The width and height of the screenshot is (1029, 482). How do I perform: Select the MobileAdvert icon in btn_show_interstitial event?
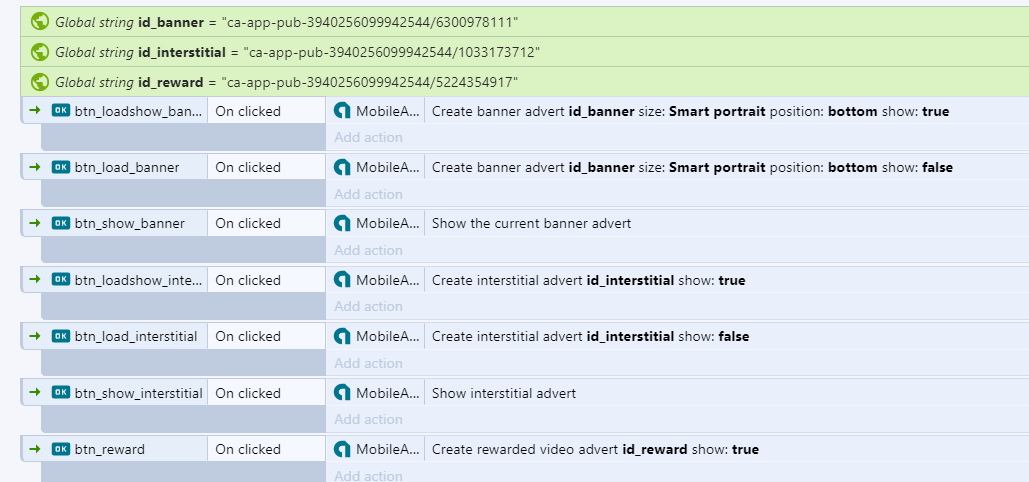(342, 393)
